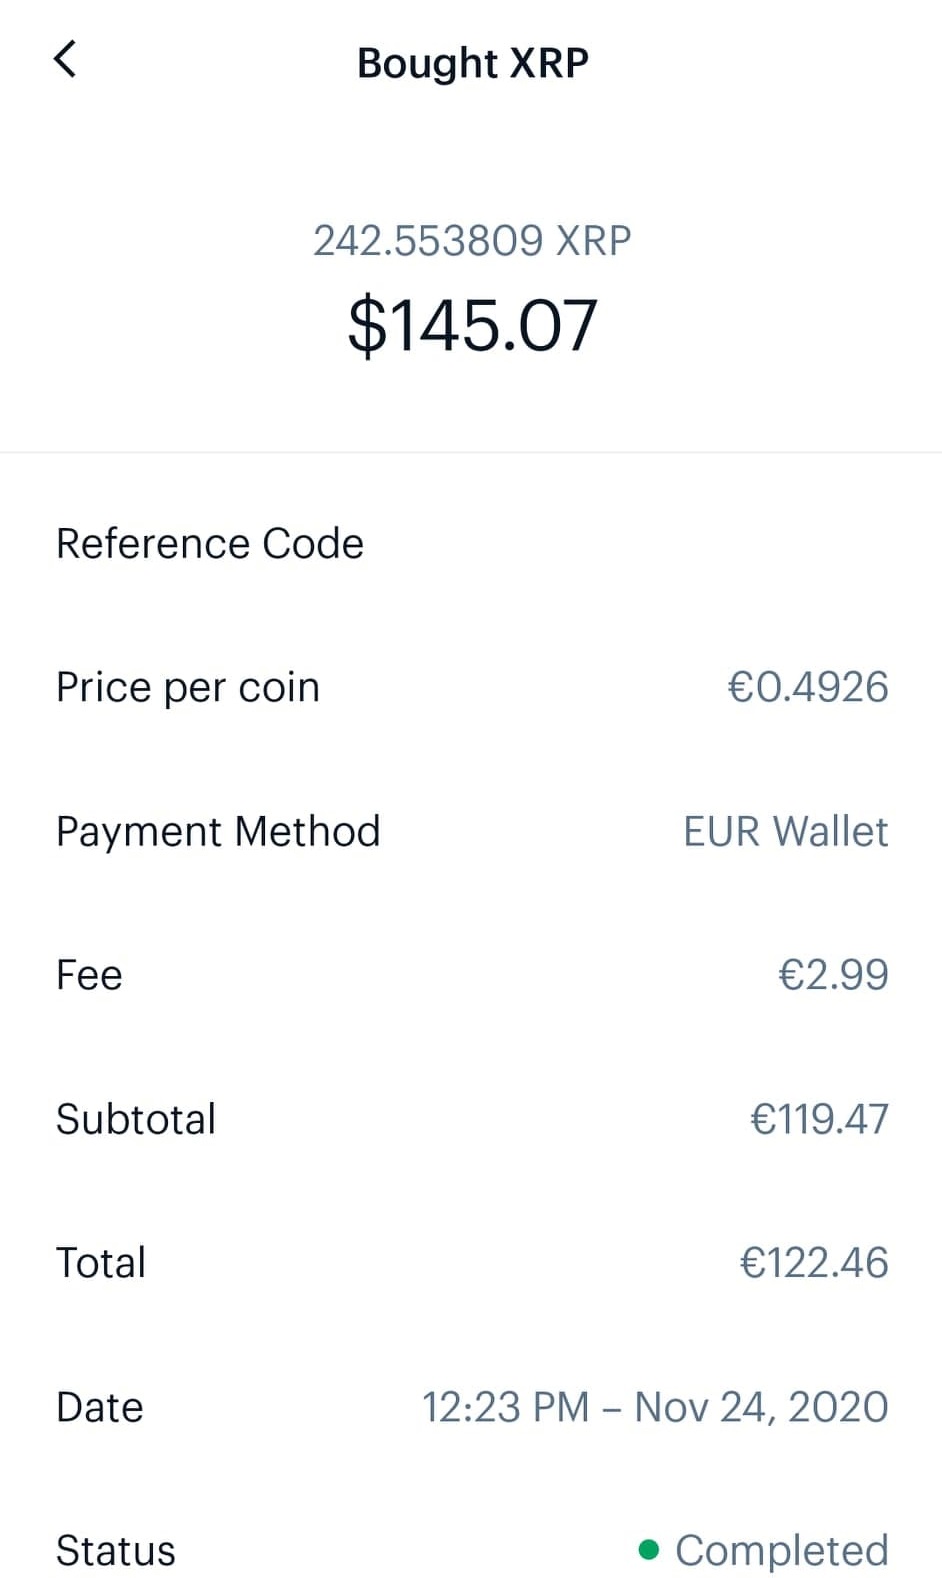Tap the €2.99 fee amount
Screen dimensions: 942x1578
point(833,976)
